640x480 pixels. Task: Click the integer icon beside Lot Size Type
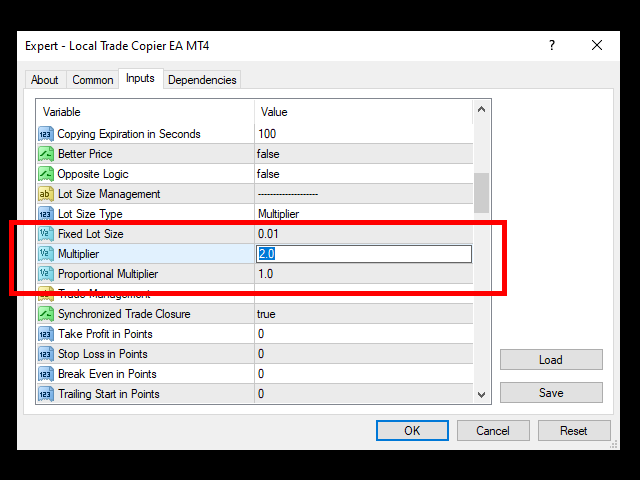(46, 214)
